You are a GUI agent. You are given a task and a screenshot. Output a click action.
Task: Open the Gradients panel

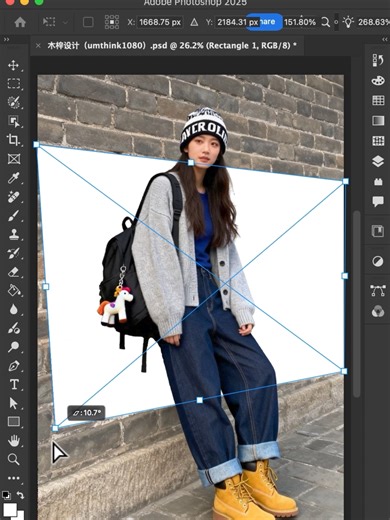pos(378,120)
